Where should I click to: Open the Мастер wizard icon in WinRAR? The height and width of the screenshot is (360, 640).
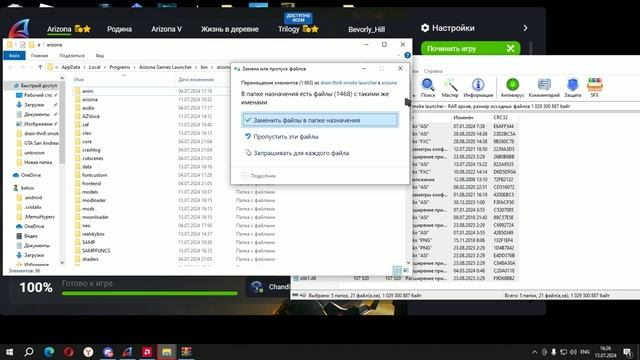[x=450, y=87]
